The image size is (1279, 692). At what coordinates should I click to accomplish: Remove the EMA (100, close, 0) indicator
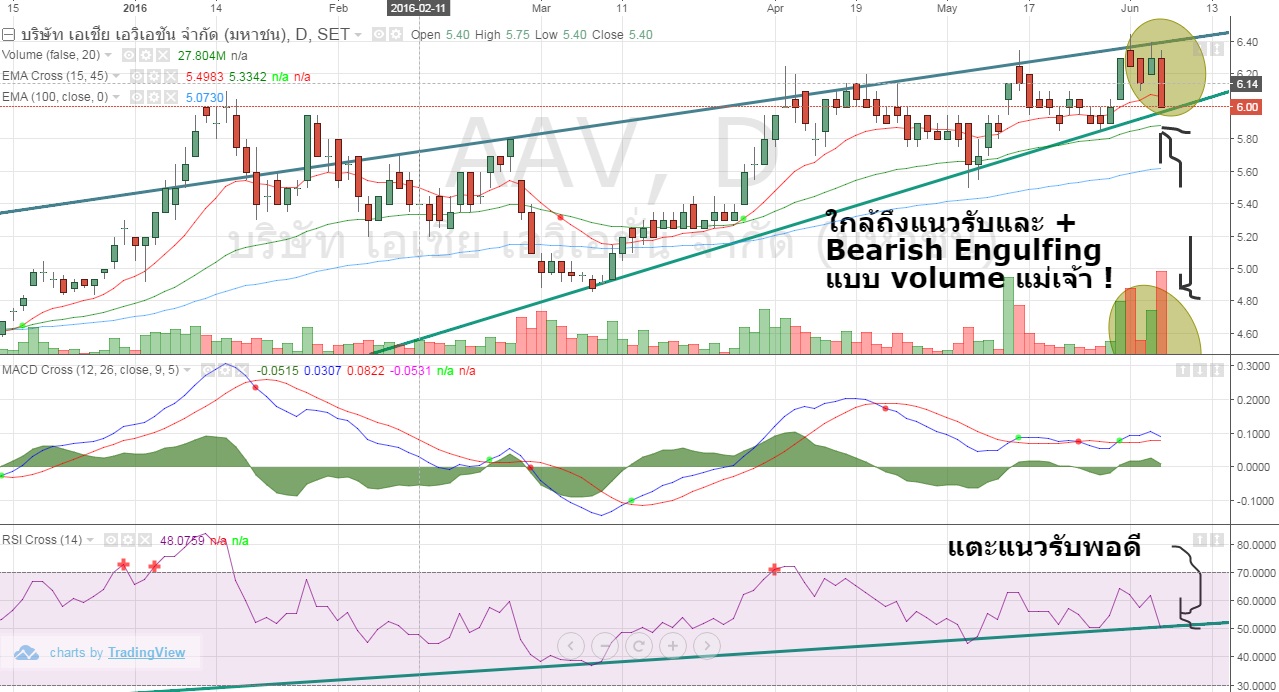pos(171,97)
